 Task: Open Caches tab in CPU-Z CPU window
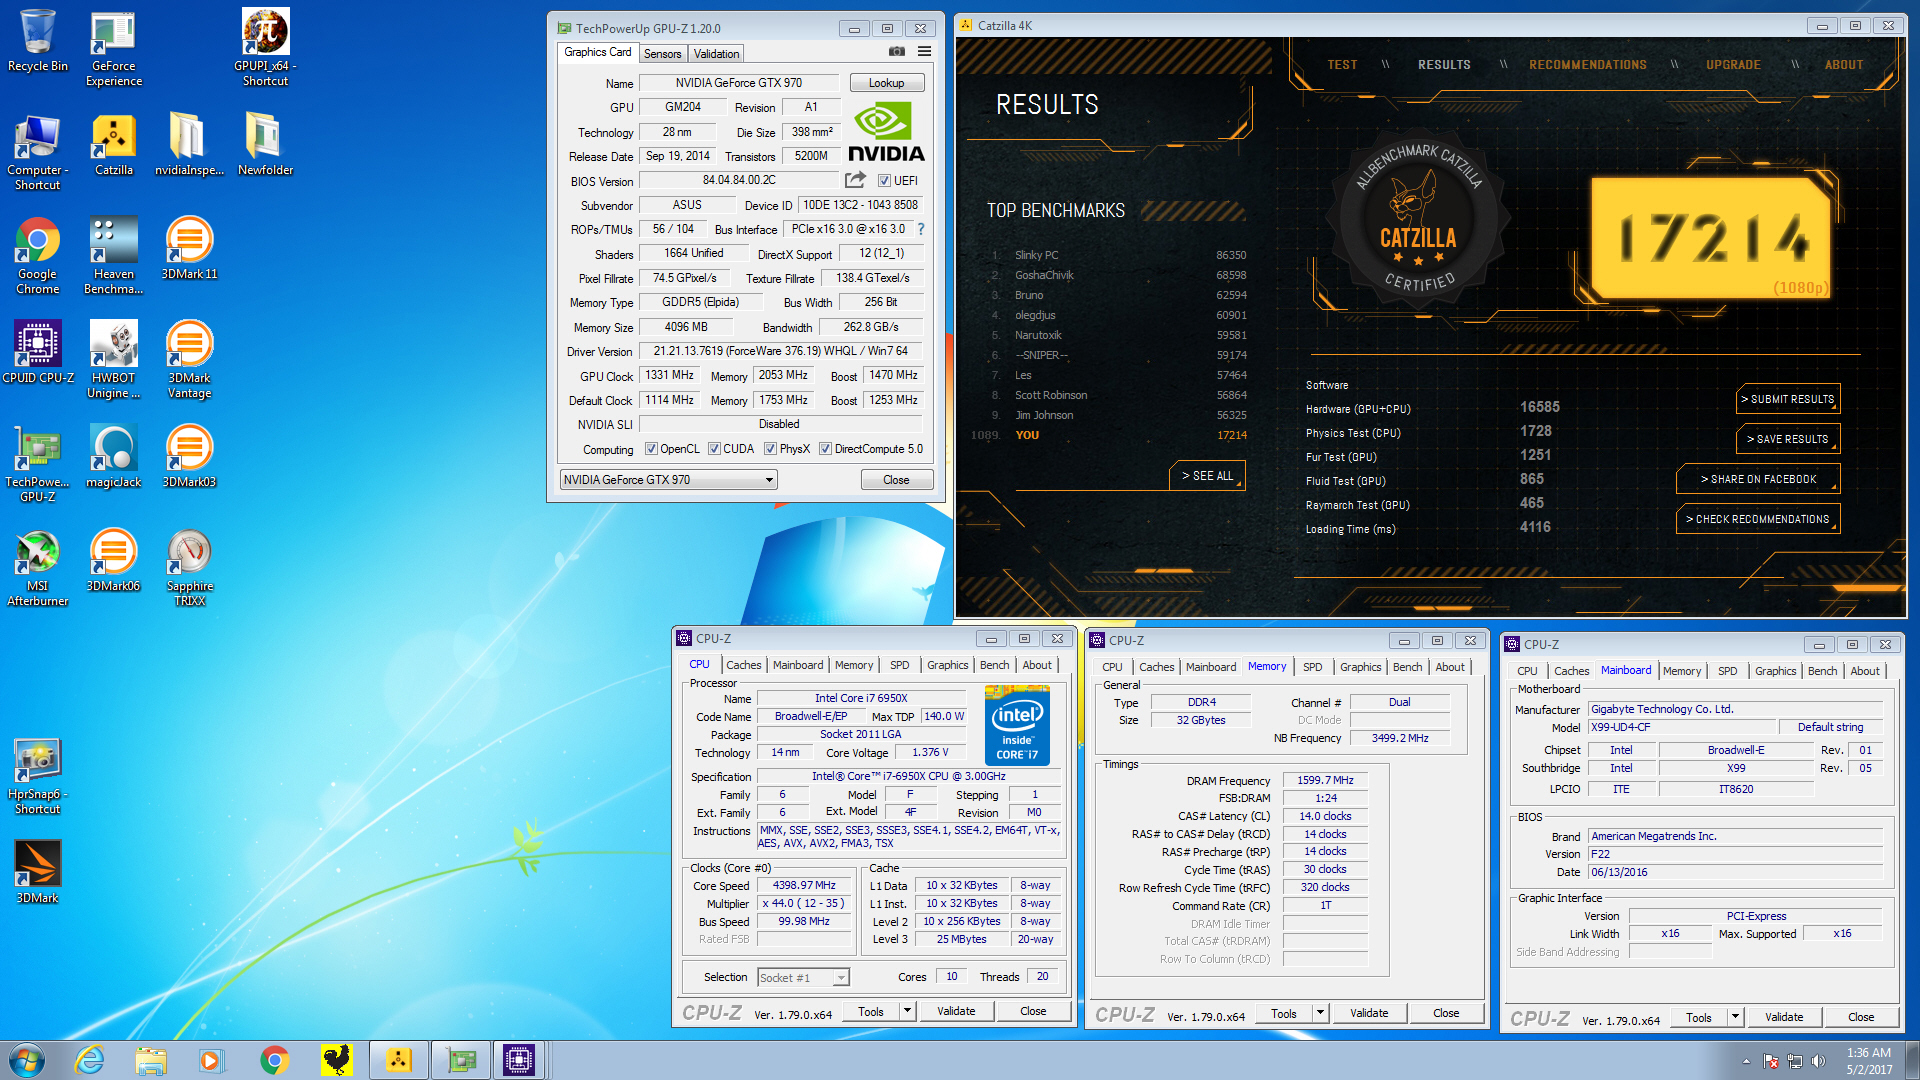(743, 665)
